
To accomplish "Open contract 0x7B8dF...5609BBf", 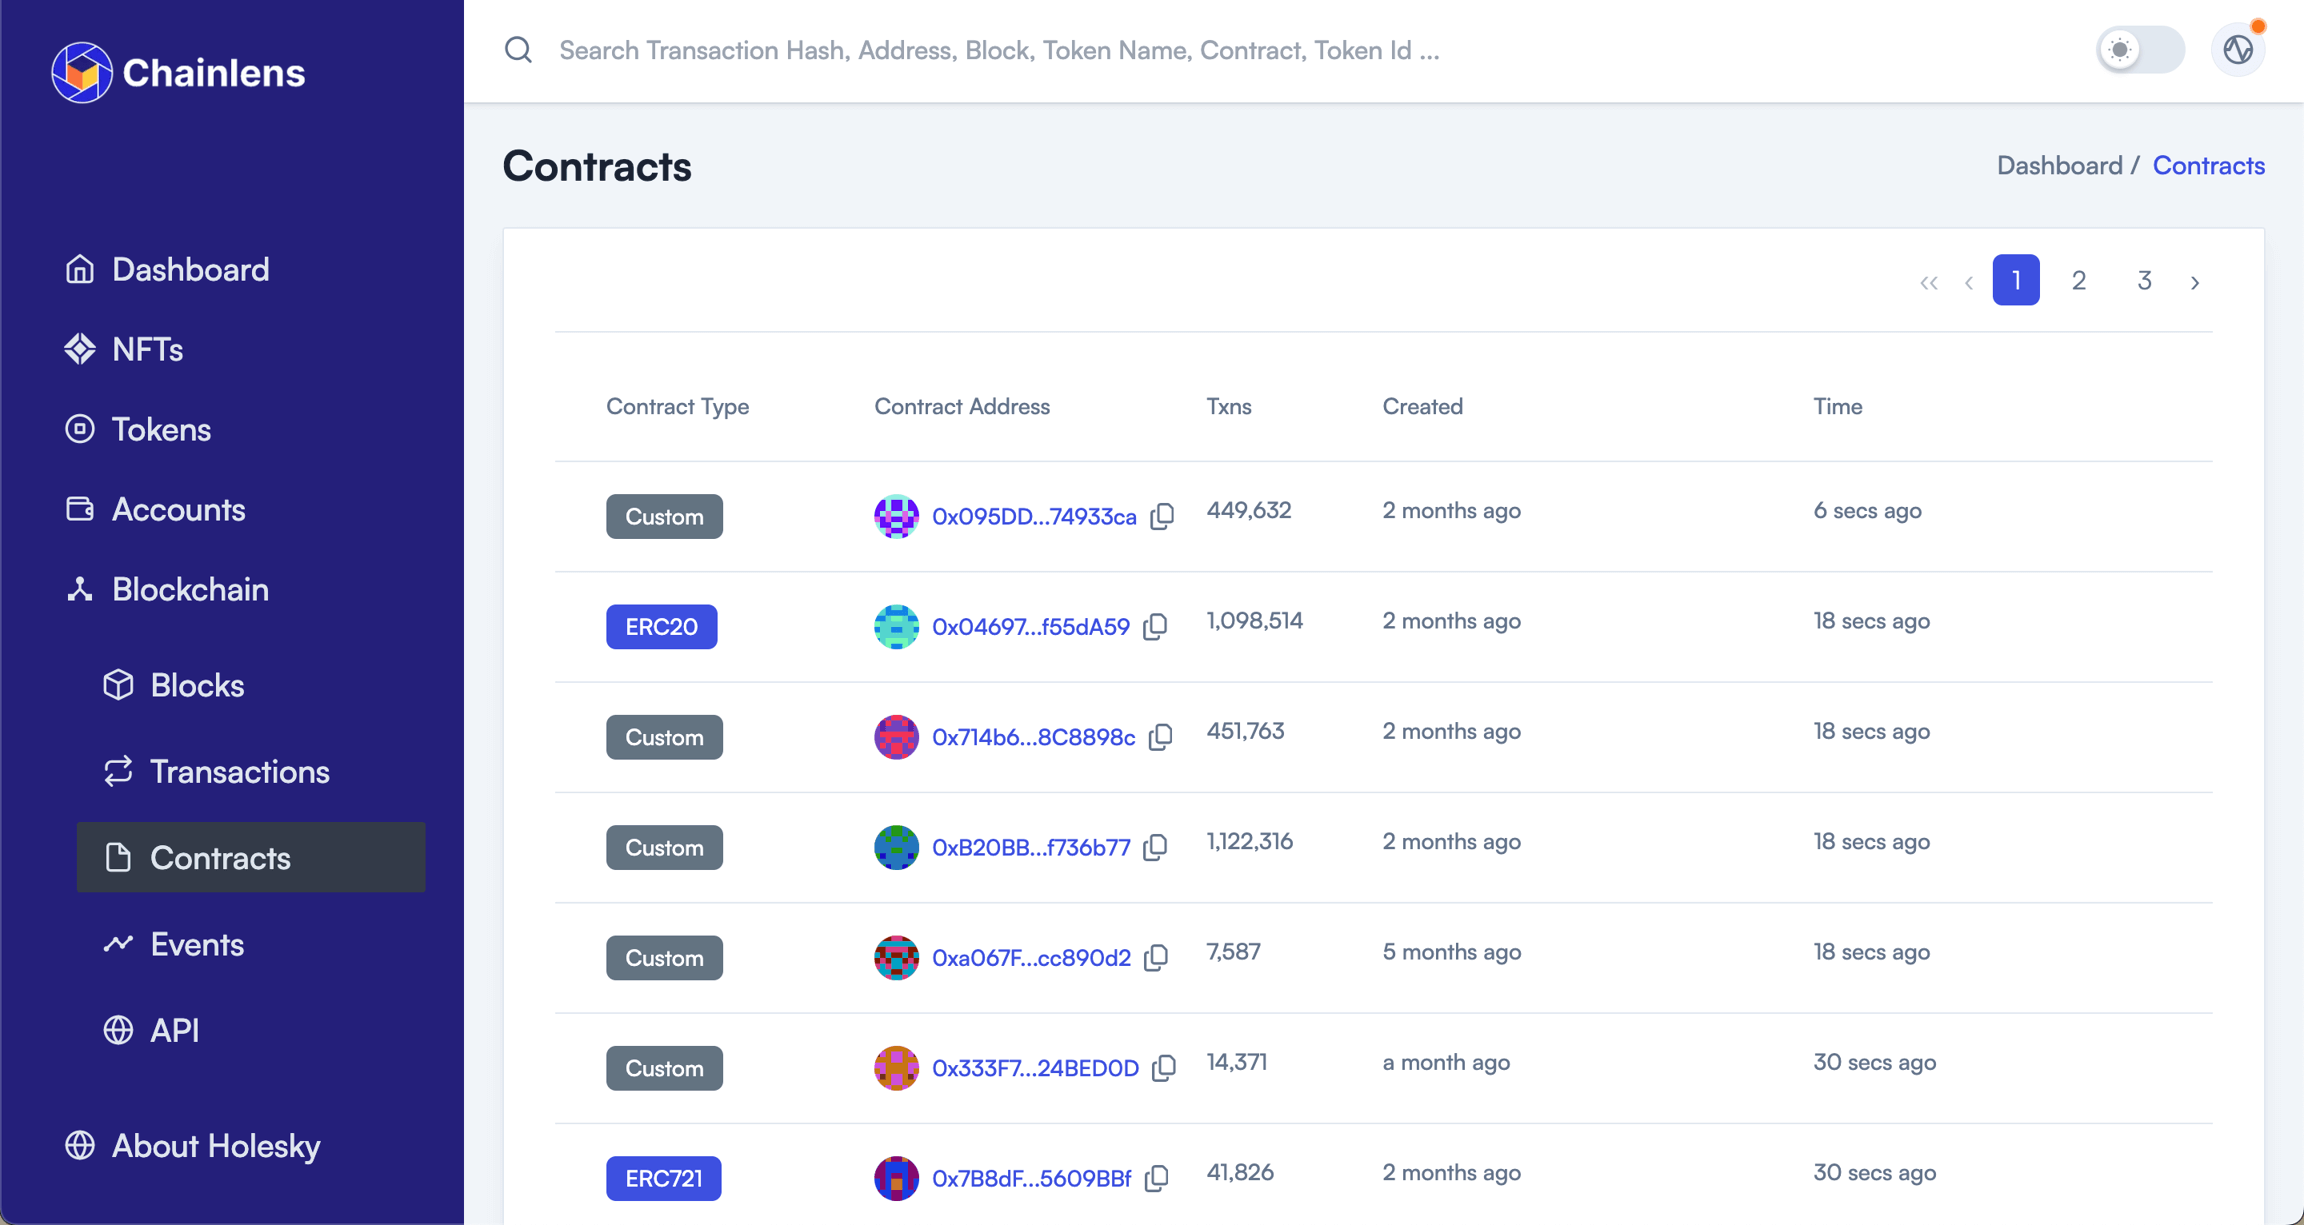I will 1030,1177.
